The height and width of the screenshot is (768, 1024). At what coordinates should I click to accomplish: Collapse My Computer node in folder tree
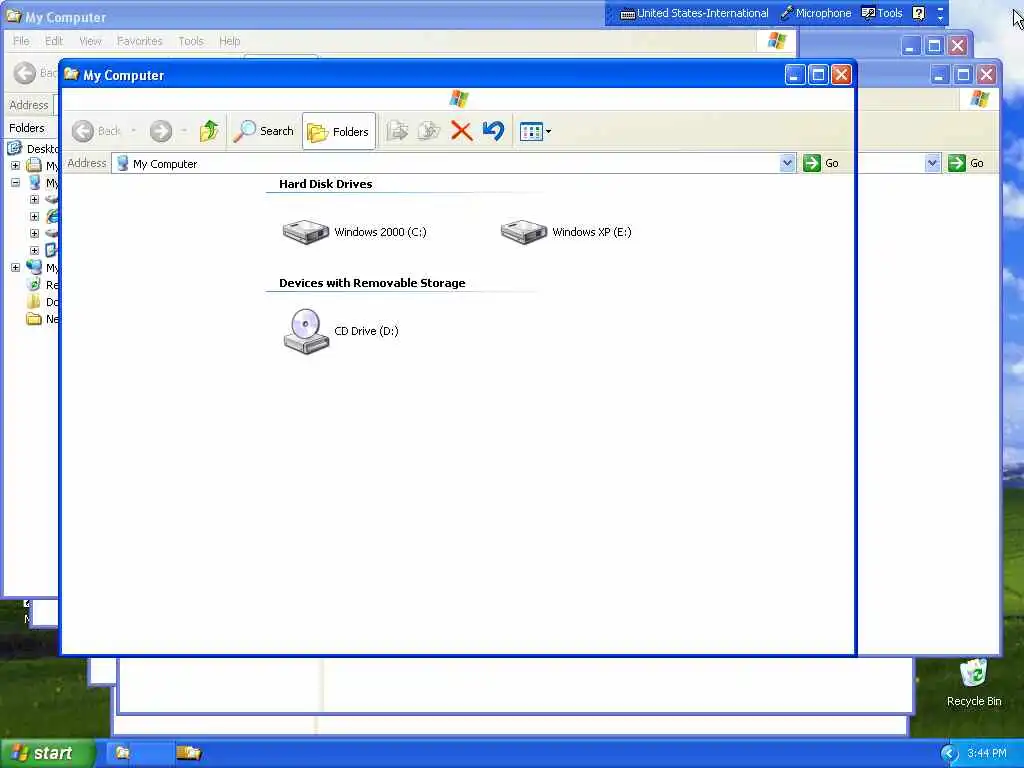[15, 183]
